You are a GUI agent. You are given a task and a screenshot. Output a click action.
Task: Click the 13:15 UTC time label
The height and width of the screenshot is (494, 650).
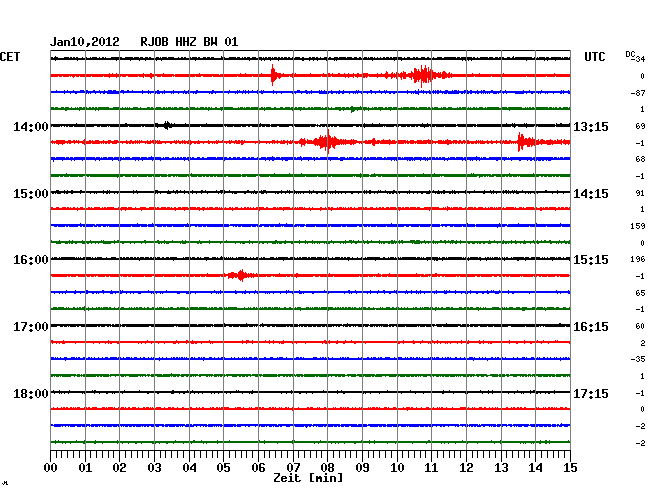[x=591, y=126]
